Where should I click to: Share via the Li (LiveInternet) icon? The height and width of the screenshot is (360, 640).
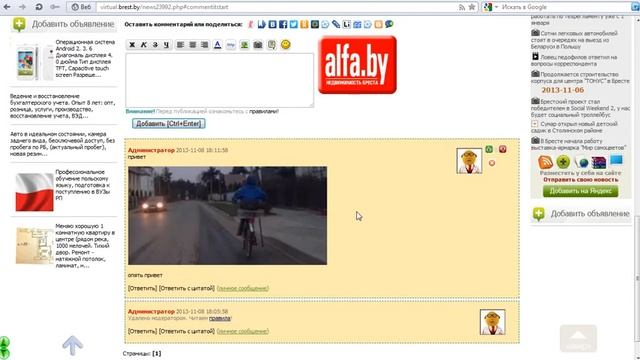point(346,24)
